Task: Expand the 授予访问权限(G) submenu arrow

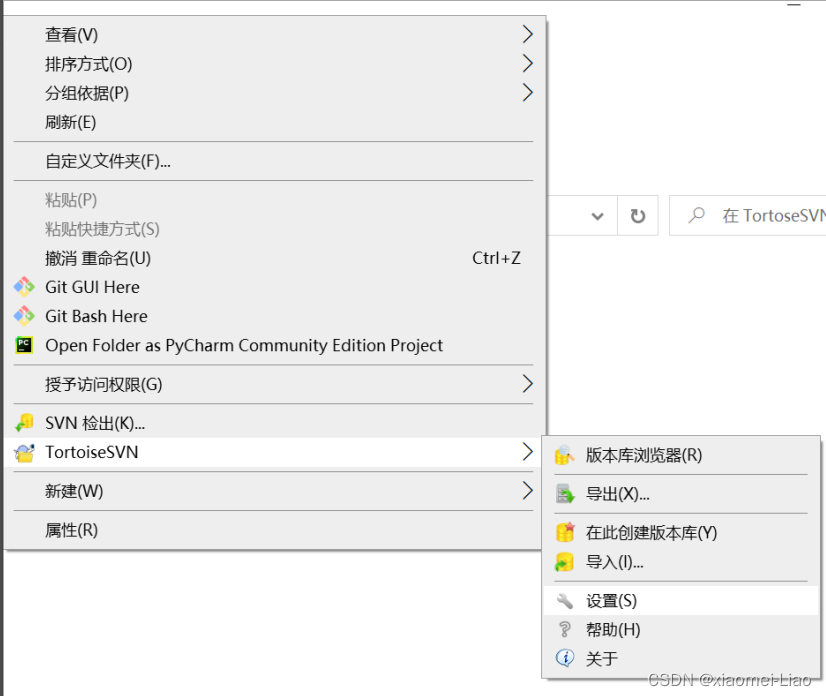Action: click(x=527, y=384)
